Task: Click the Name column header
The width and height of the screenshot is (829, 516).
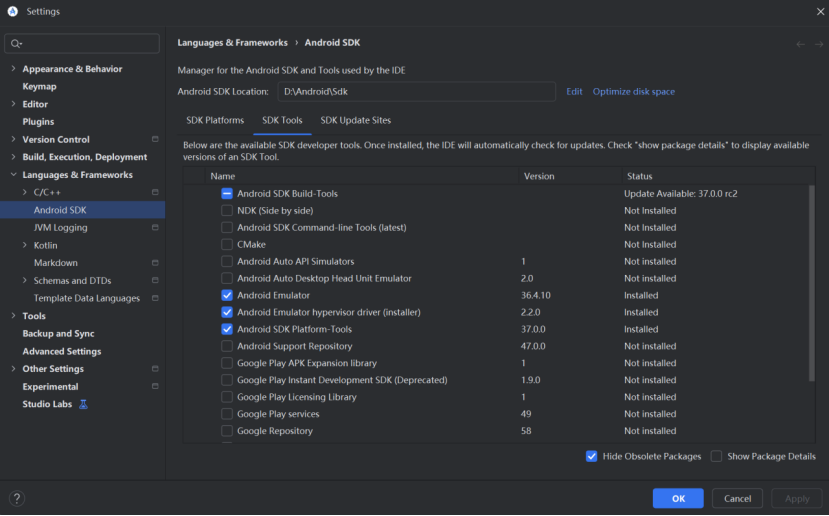Action: [362, 176]
